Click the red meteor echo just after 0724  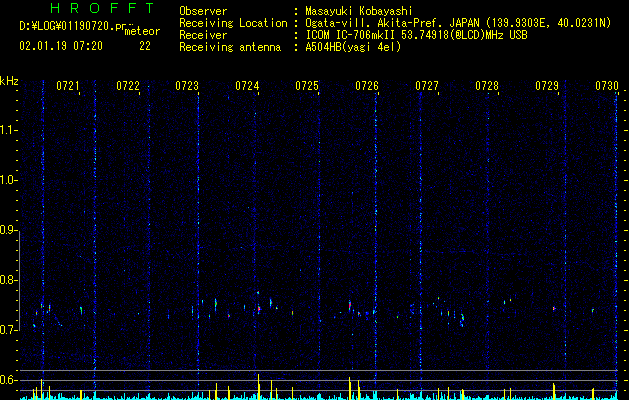(x=259, y=309)
